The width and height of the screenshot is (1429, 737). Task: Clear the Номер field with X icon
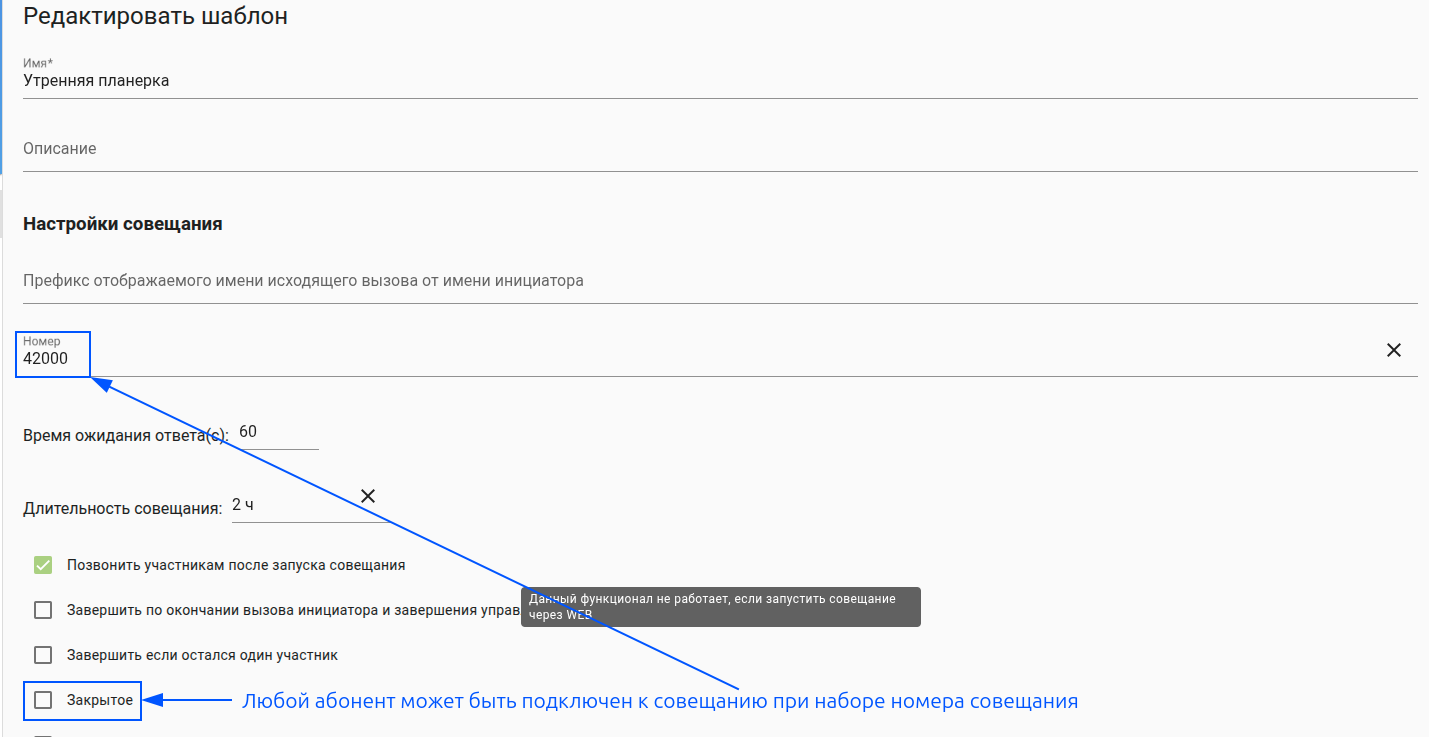click(x=1393, y=350)
